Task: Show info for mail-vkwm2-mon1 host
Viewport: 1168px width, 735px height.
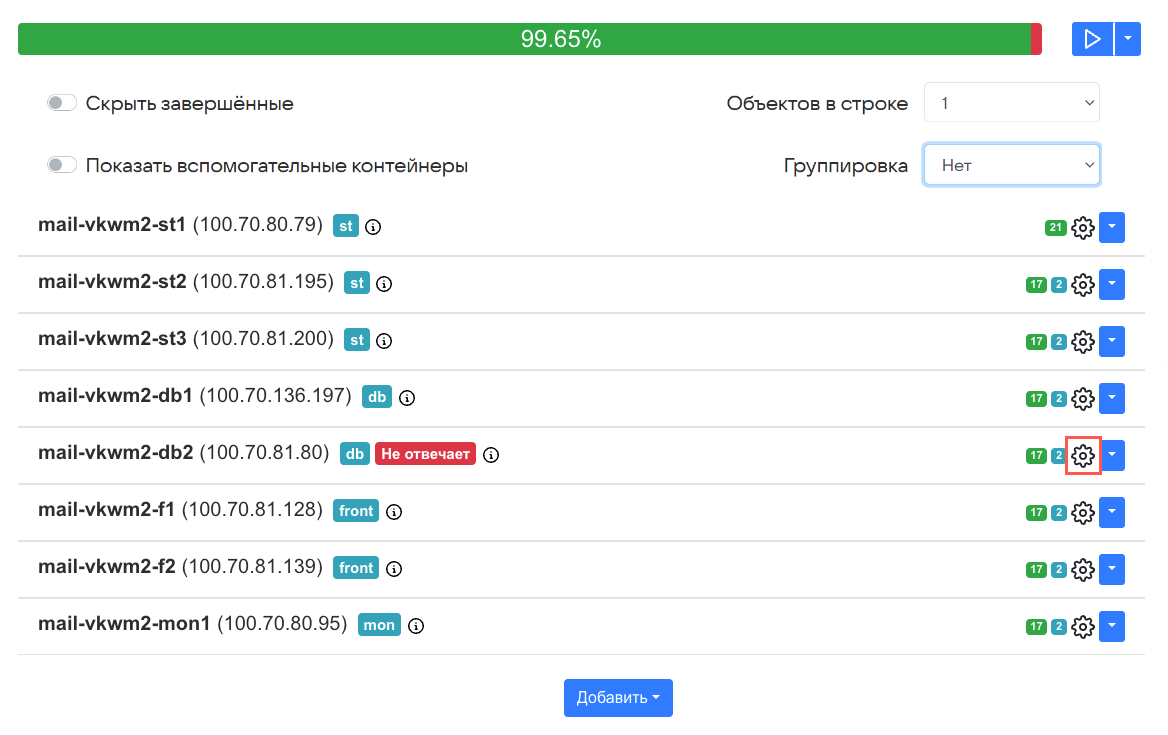Action: [417, 626]
